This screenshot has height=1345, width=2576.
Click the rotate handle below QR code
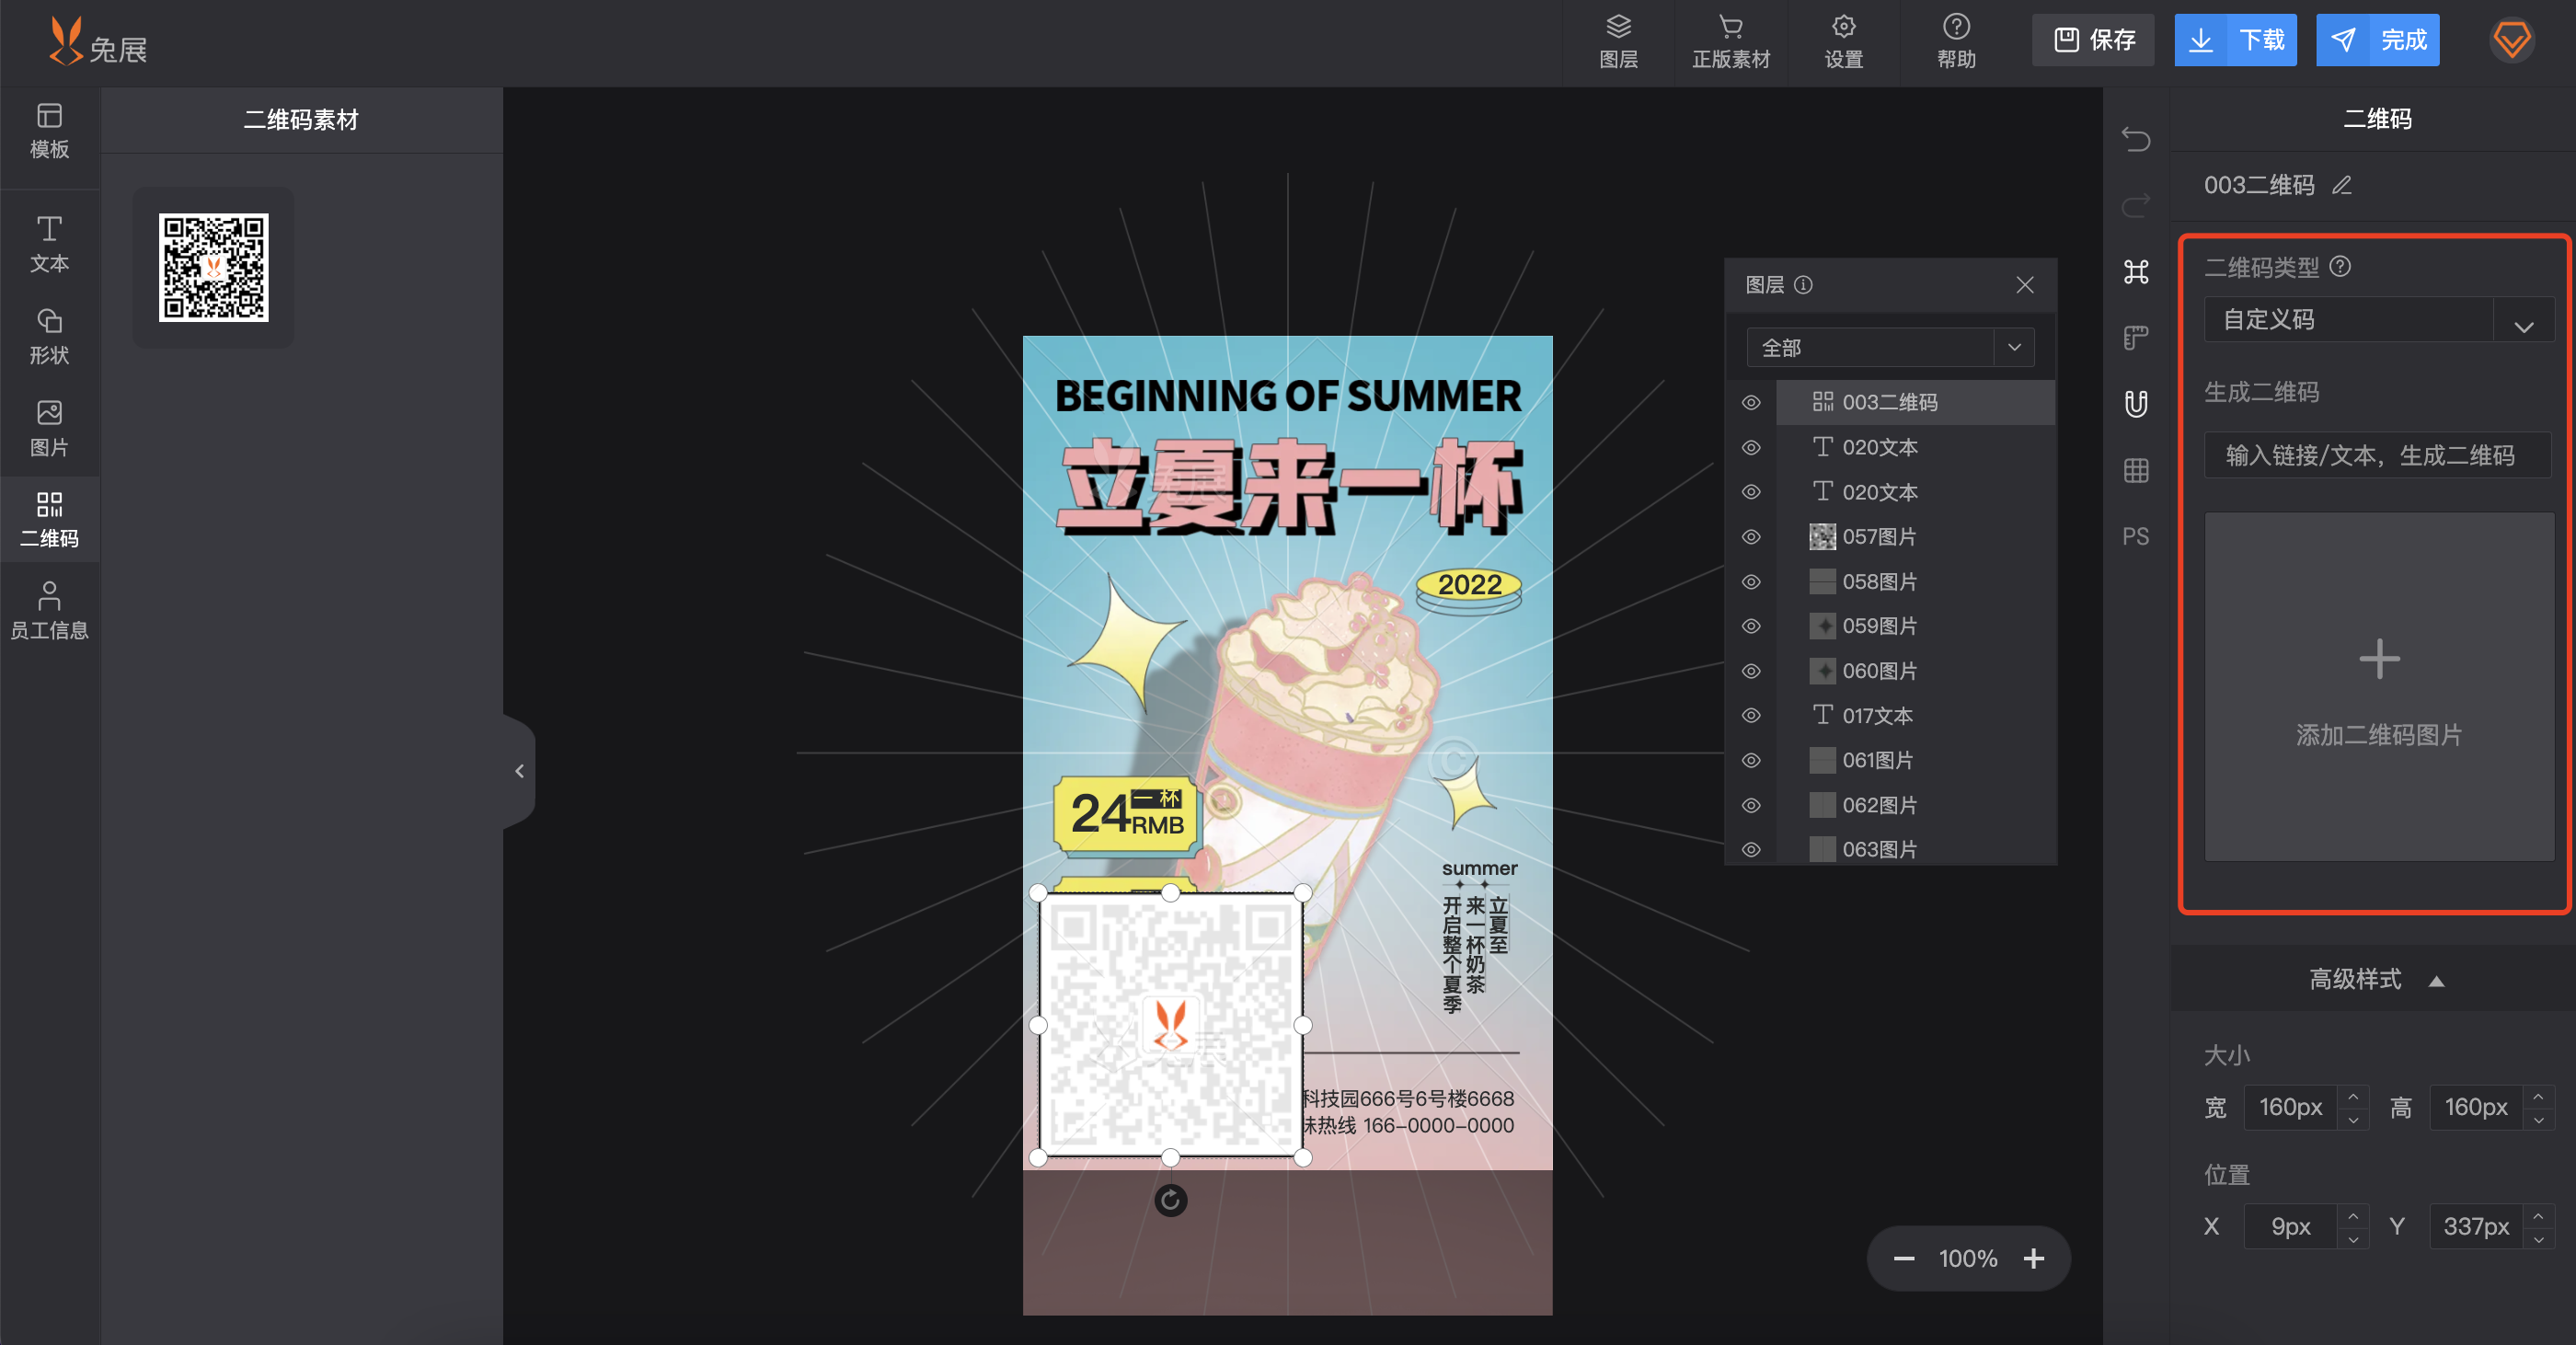tap(1170, 1200)
